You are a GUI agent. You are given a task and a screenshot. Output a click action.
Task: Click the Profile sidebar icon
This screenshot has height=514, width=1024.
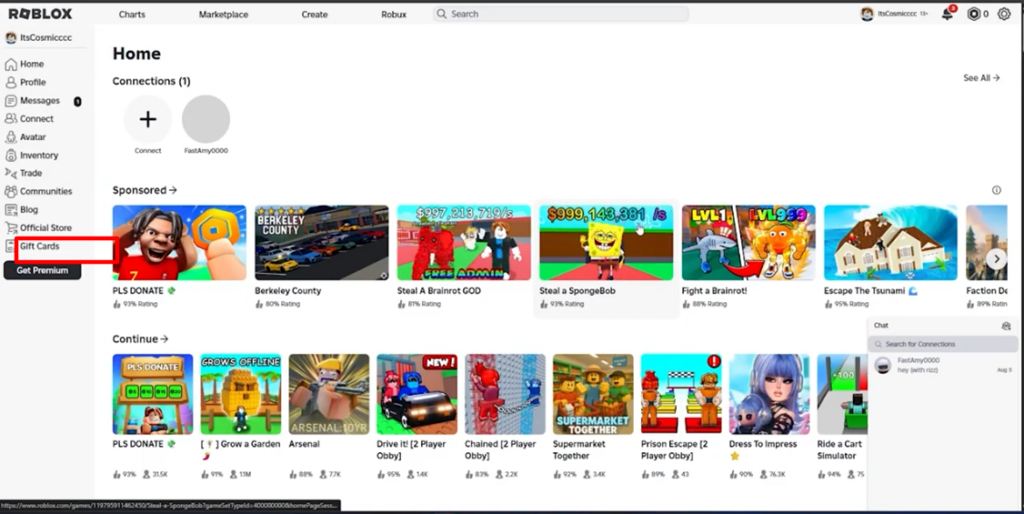pyautogui.click(x=11, y=82)
